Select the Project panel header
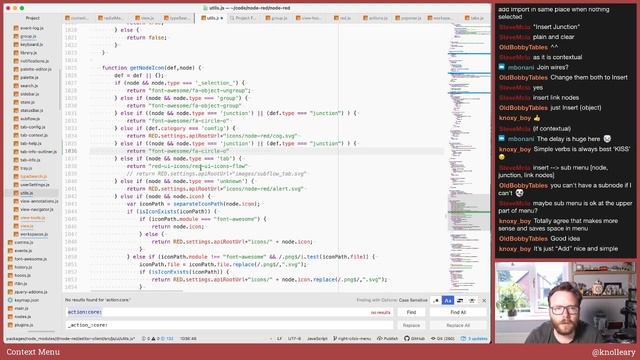 coord(33,18)
